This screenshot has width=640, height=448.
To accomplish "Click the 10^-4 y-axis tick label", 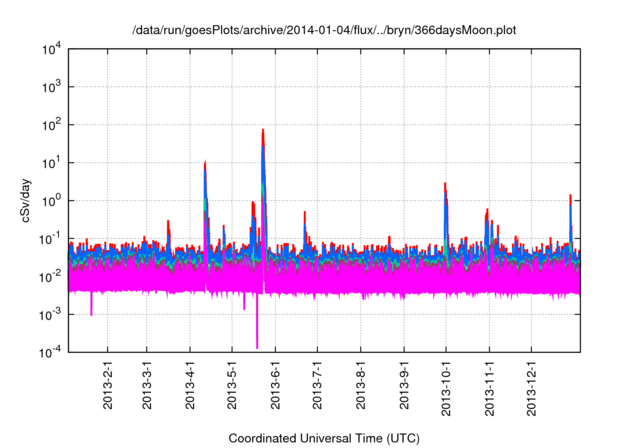I will [50, 351].
